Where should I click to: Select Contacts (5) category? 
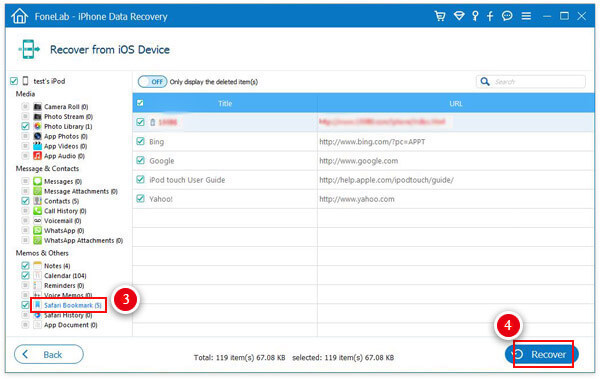click(x=61, y=201)
